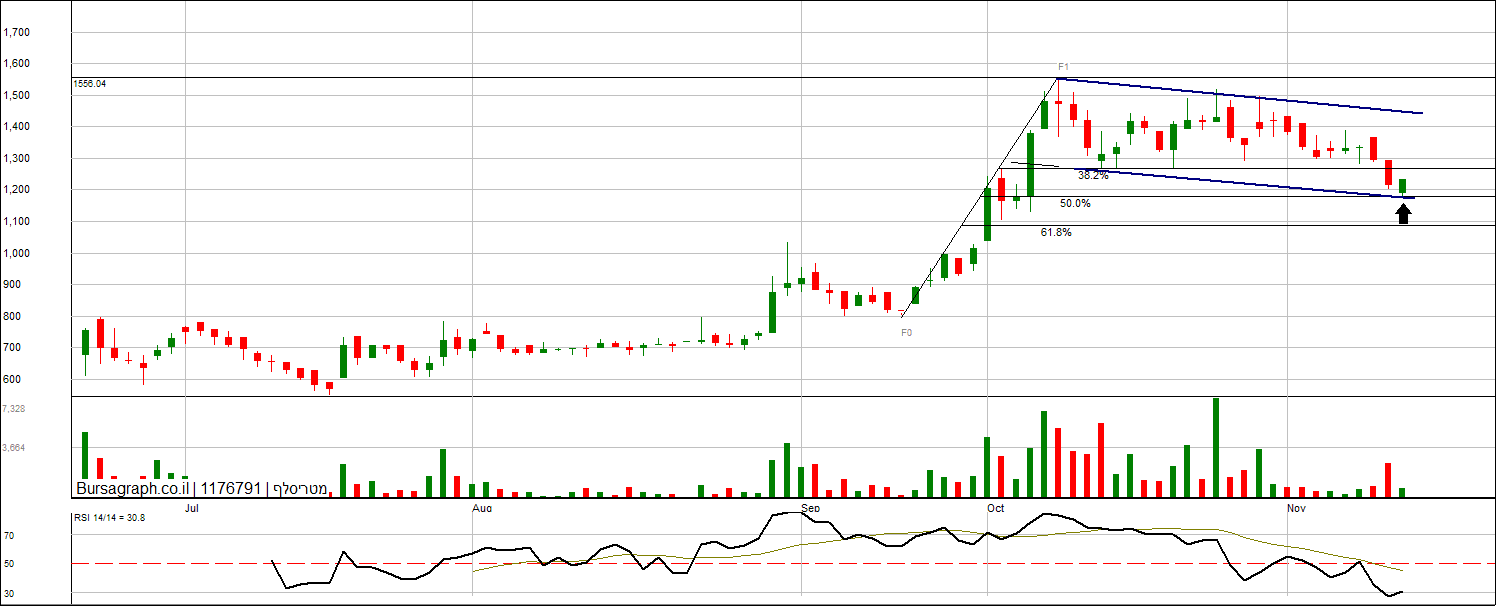The height and width of the screenshot is (606, 1496).
Task: Click the 7,328 volume scale label
Action: click(14, 409)
